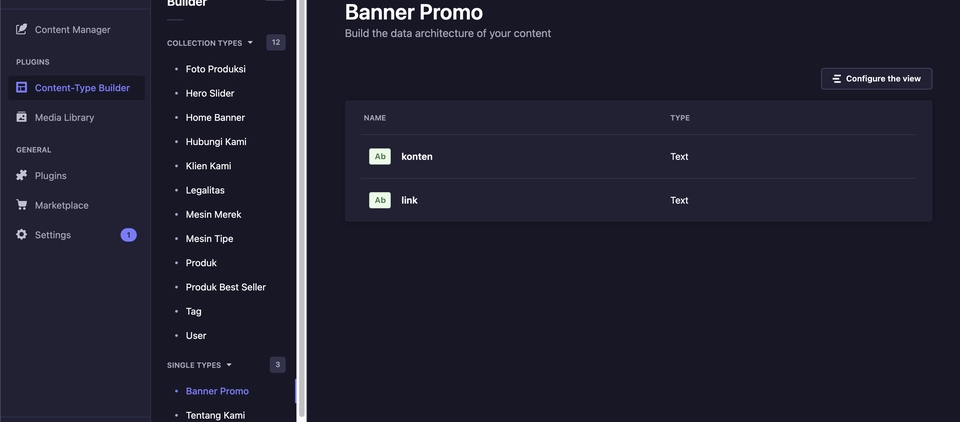Open the Hero Slider collection type
This screenshot has width=960, height=422.
coord(210,93)
